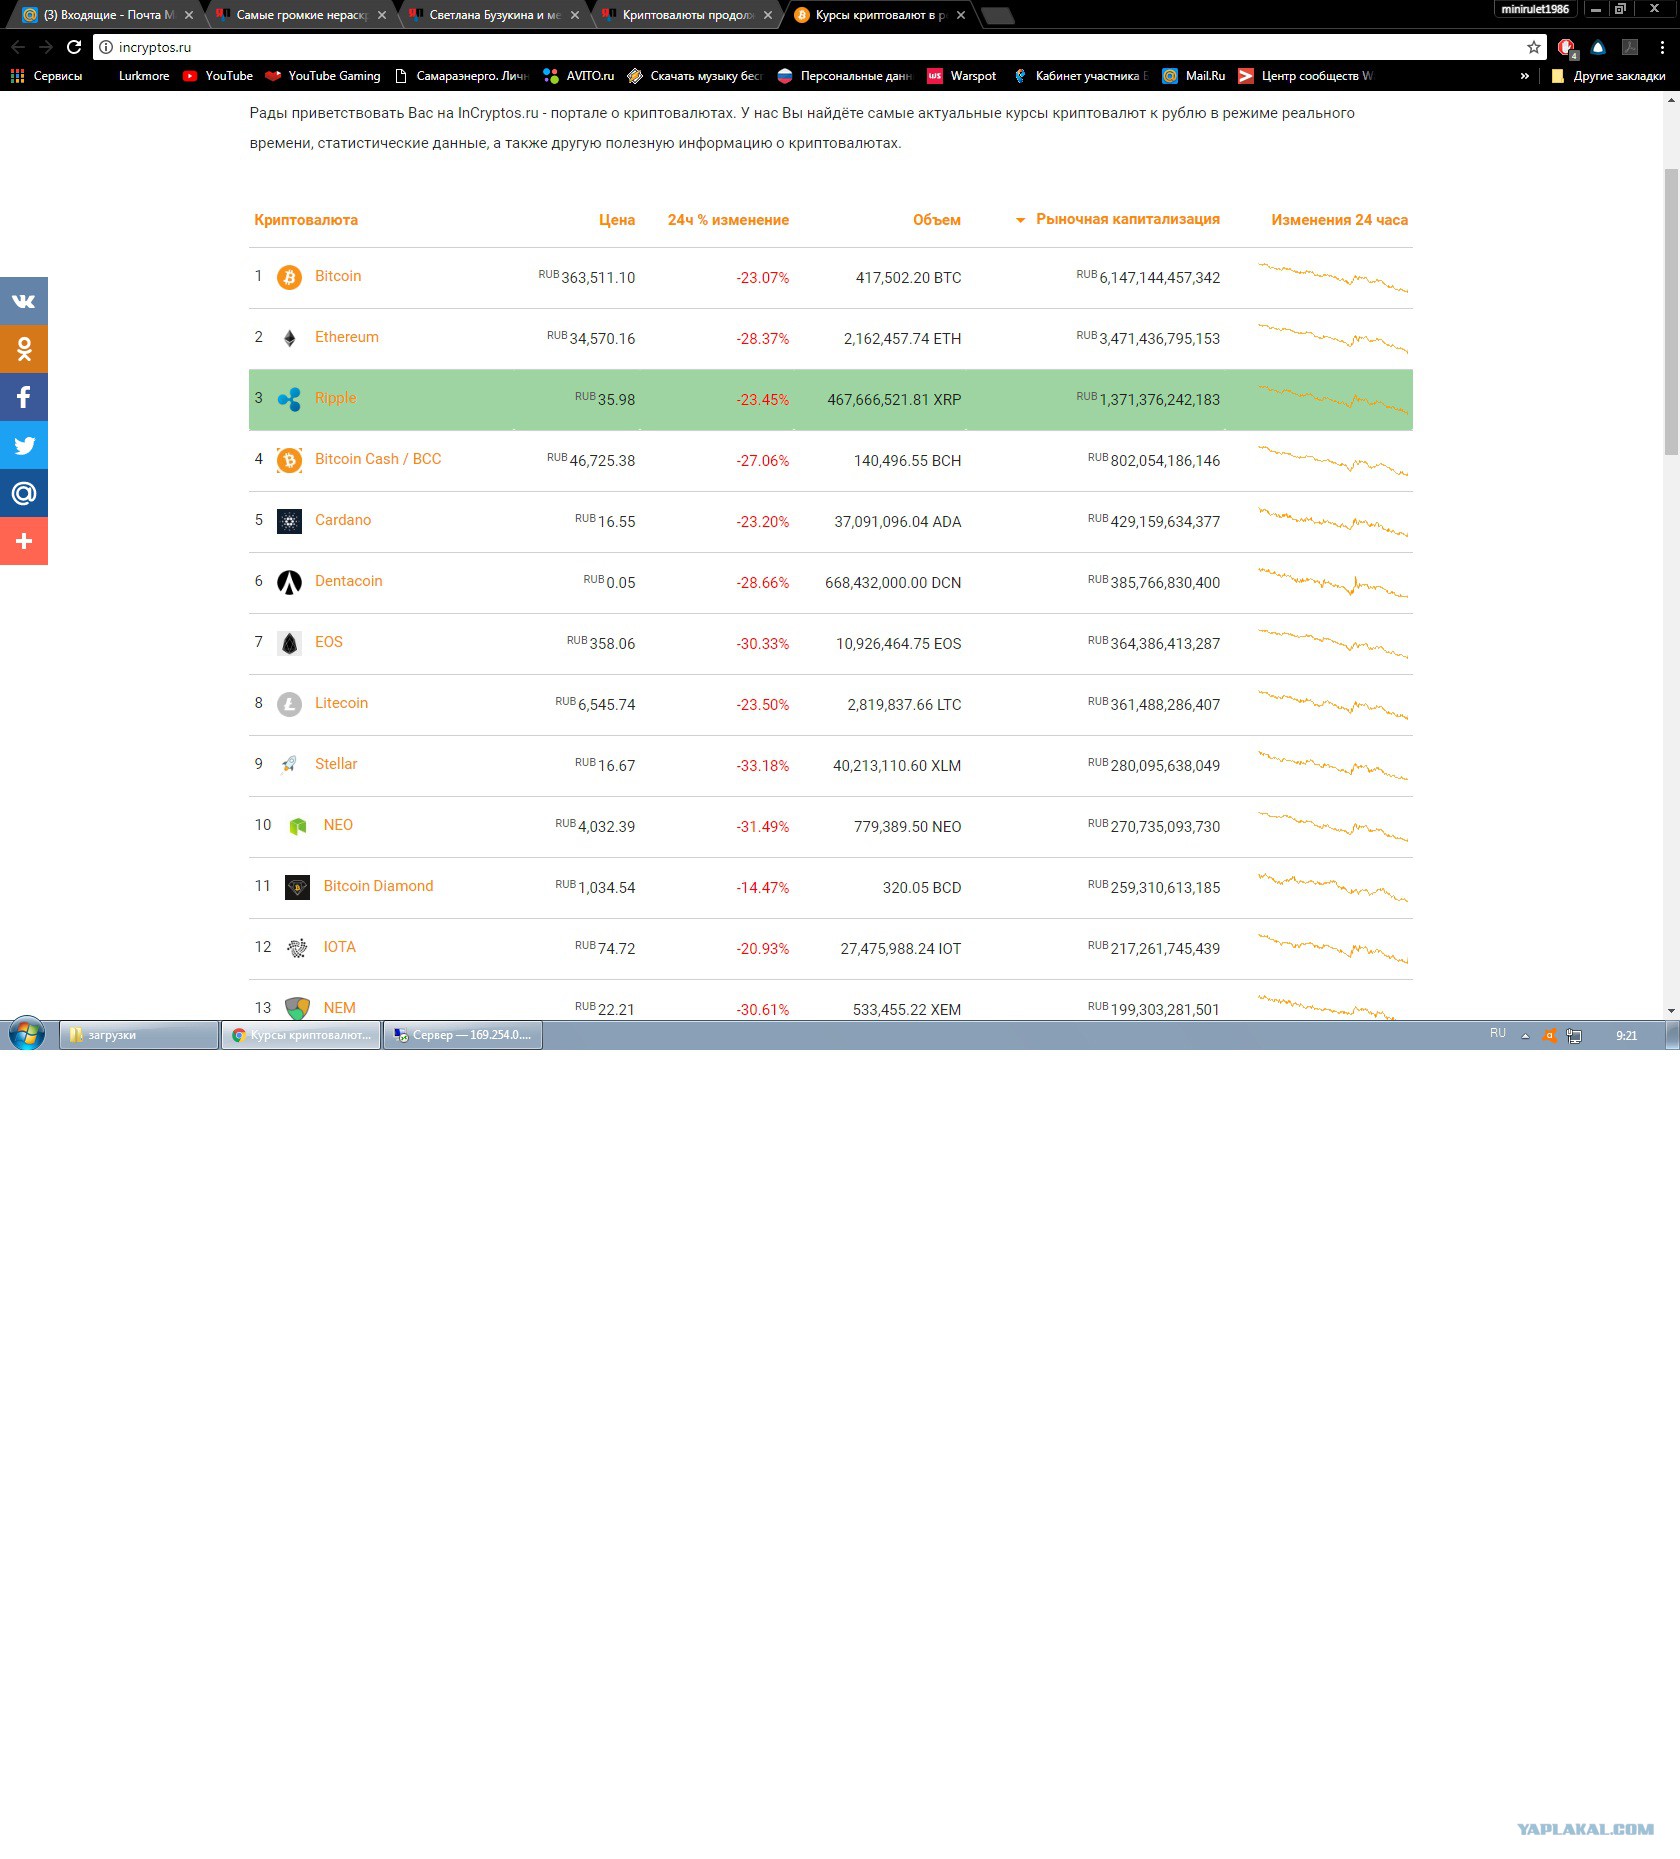Viewport: 1680px width, 1859px height.
Task: Open Mail.Ru bookmark
Action: click(1194, 76)
